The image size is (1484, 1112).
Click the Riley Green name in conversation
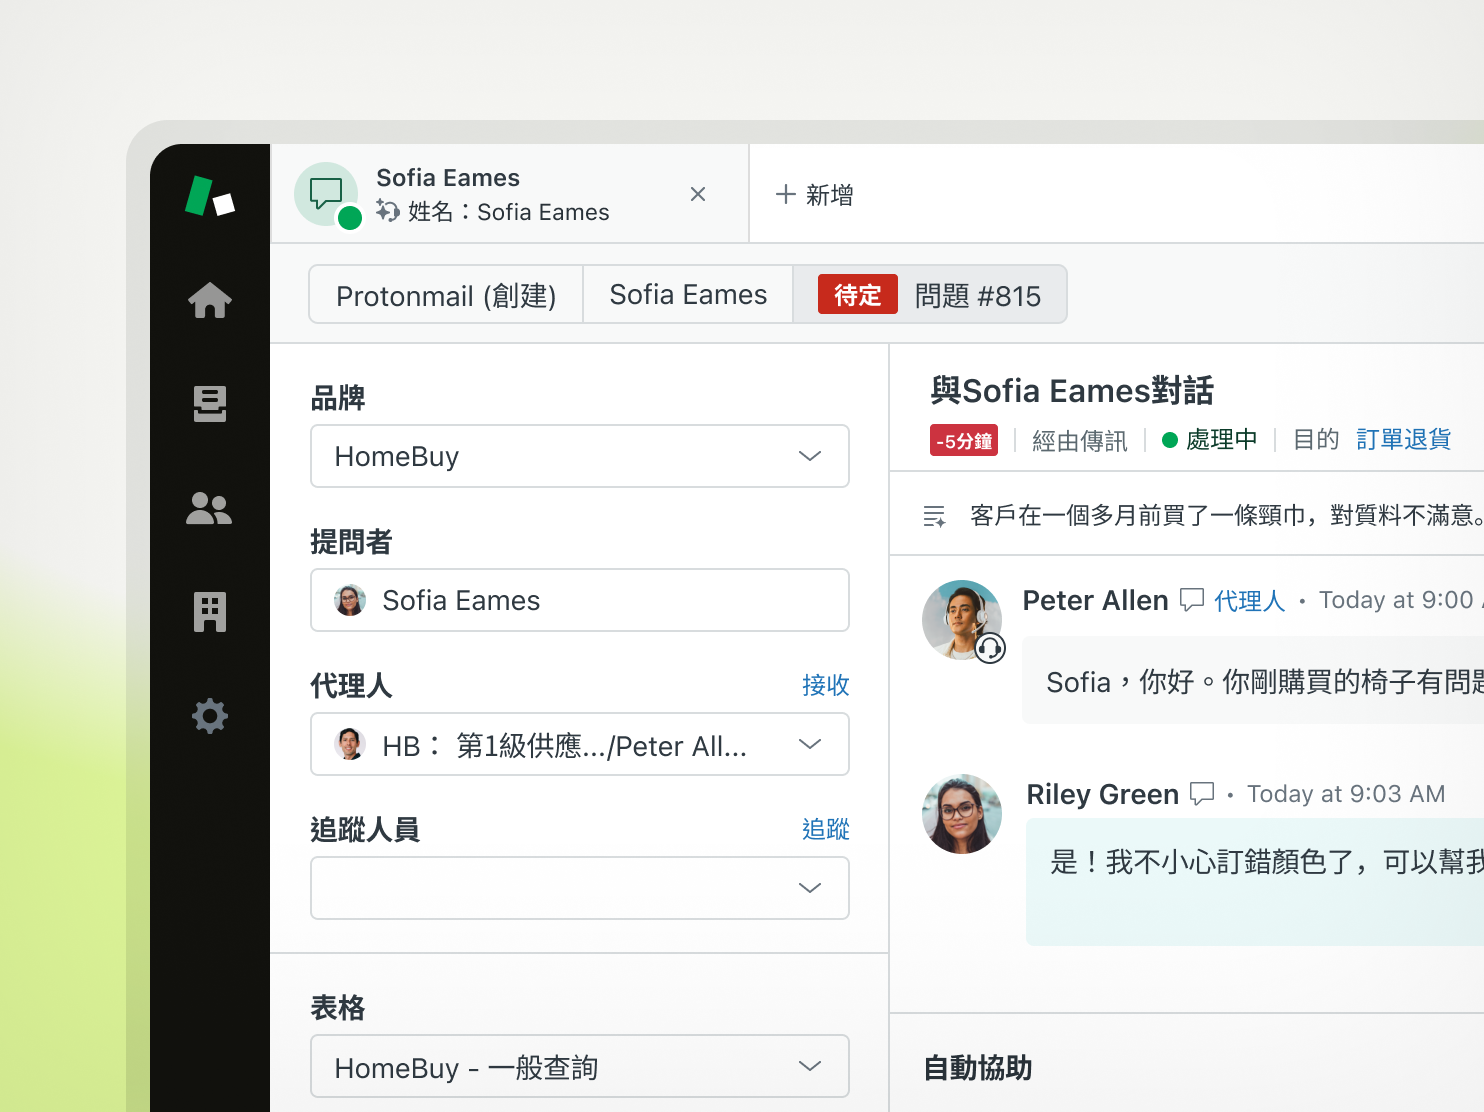pos(1103,794)
